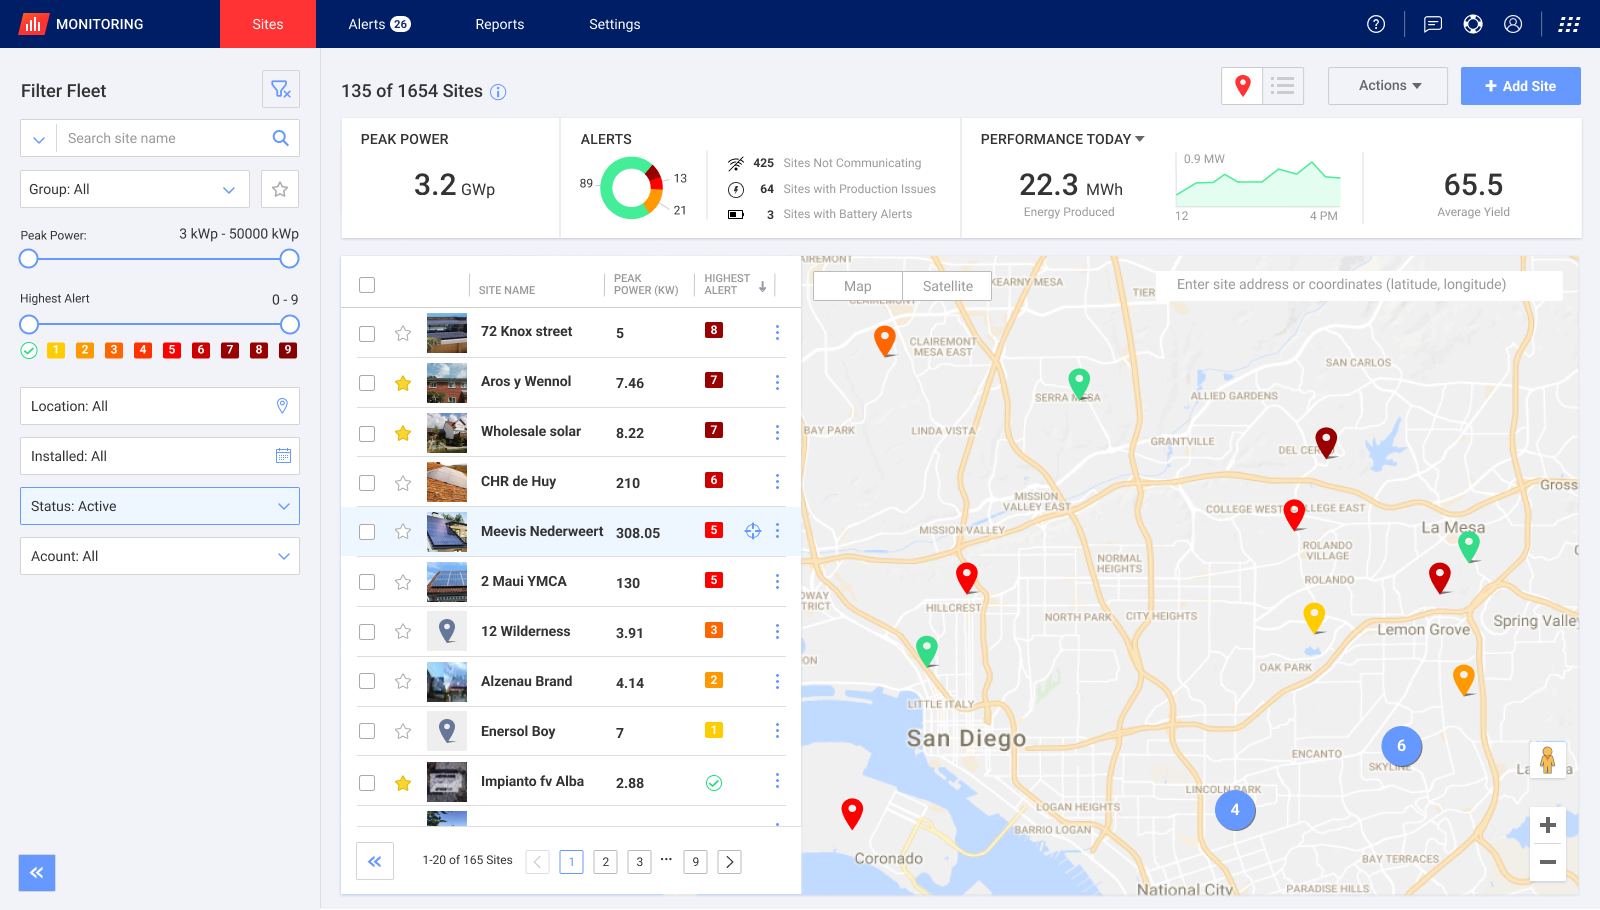
Task: Open the apps grid icon
Action: (1569, 24)
